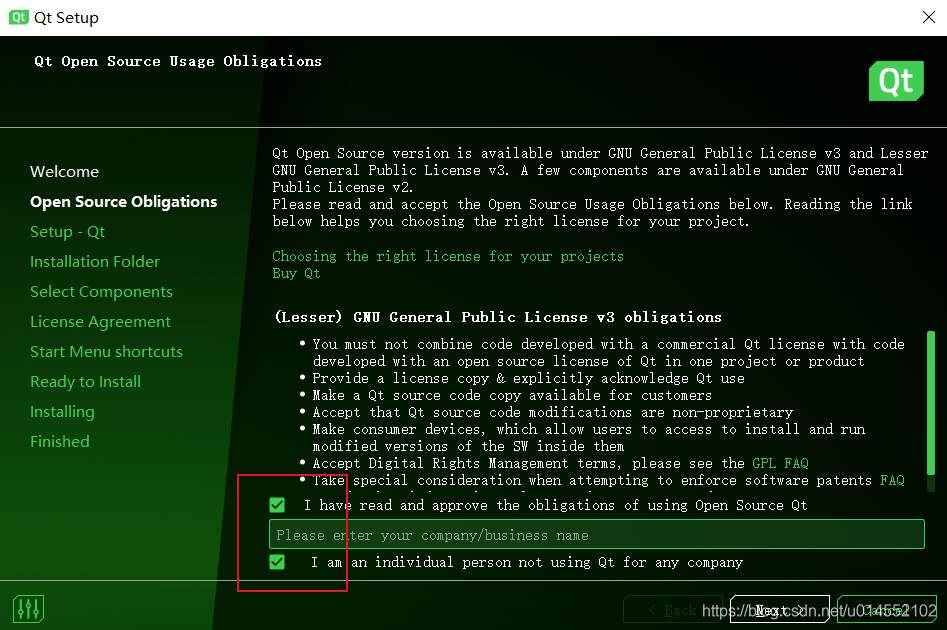Open the settings sliders icon bottom left

click(x=28, y=608)
